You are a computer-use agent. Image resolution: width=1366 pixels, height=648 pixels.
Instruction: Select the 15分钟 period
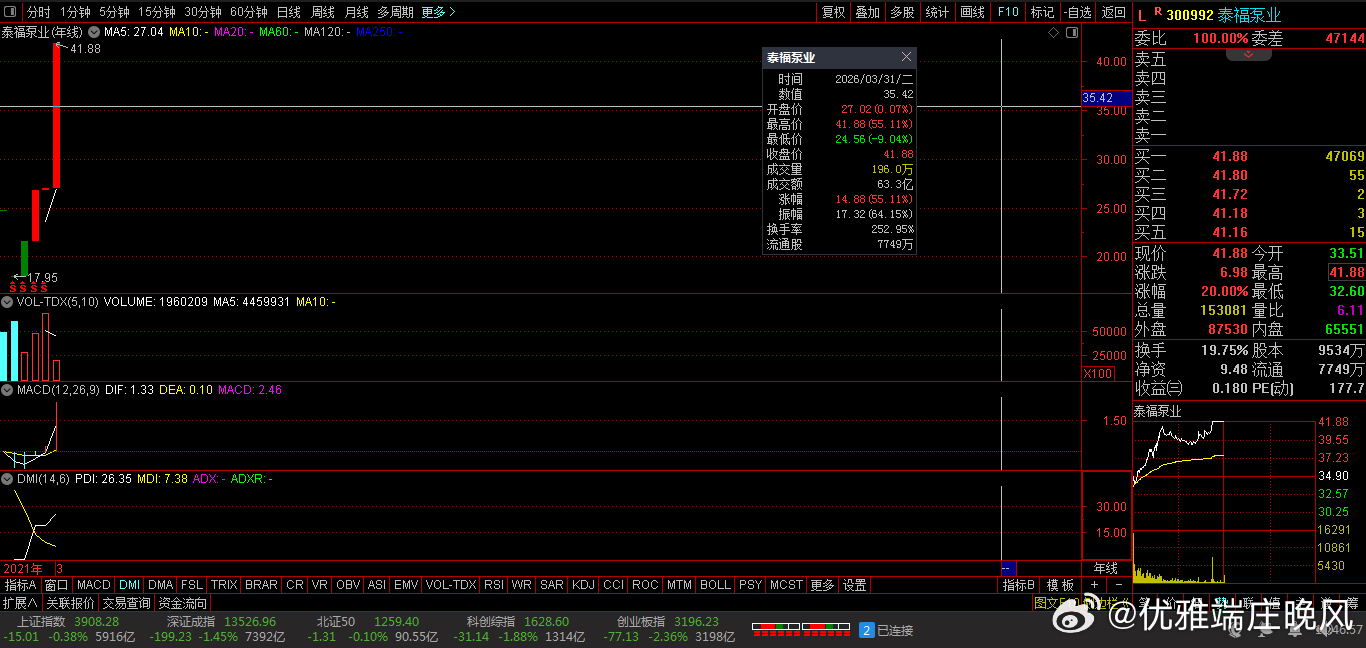pos(156,12)
